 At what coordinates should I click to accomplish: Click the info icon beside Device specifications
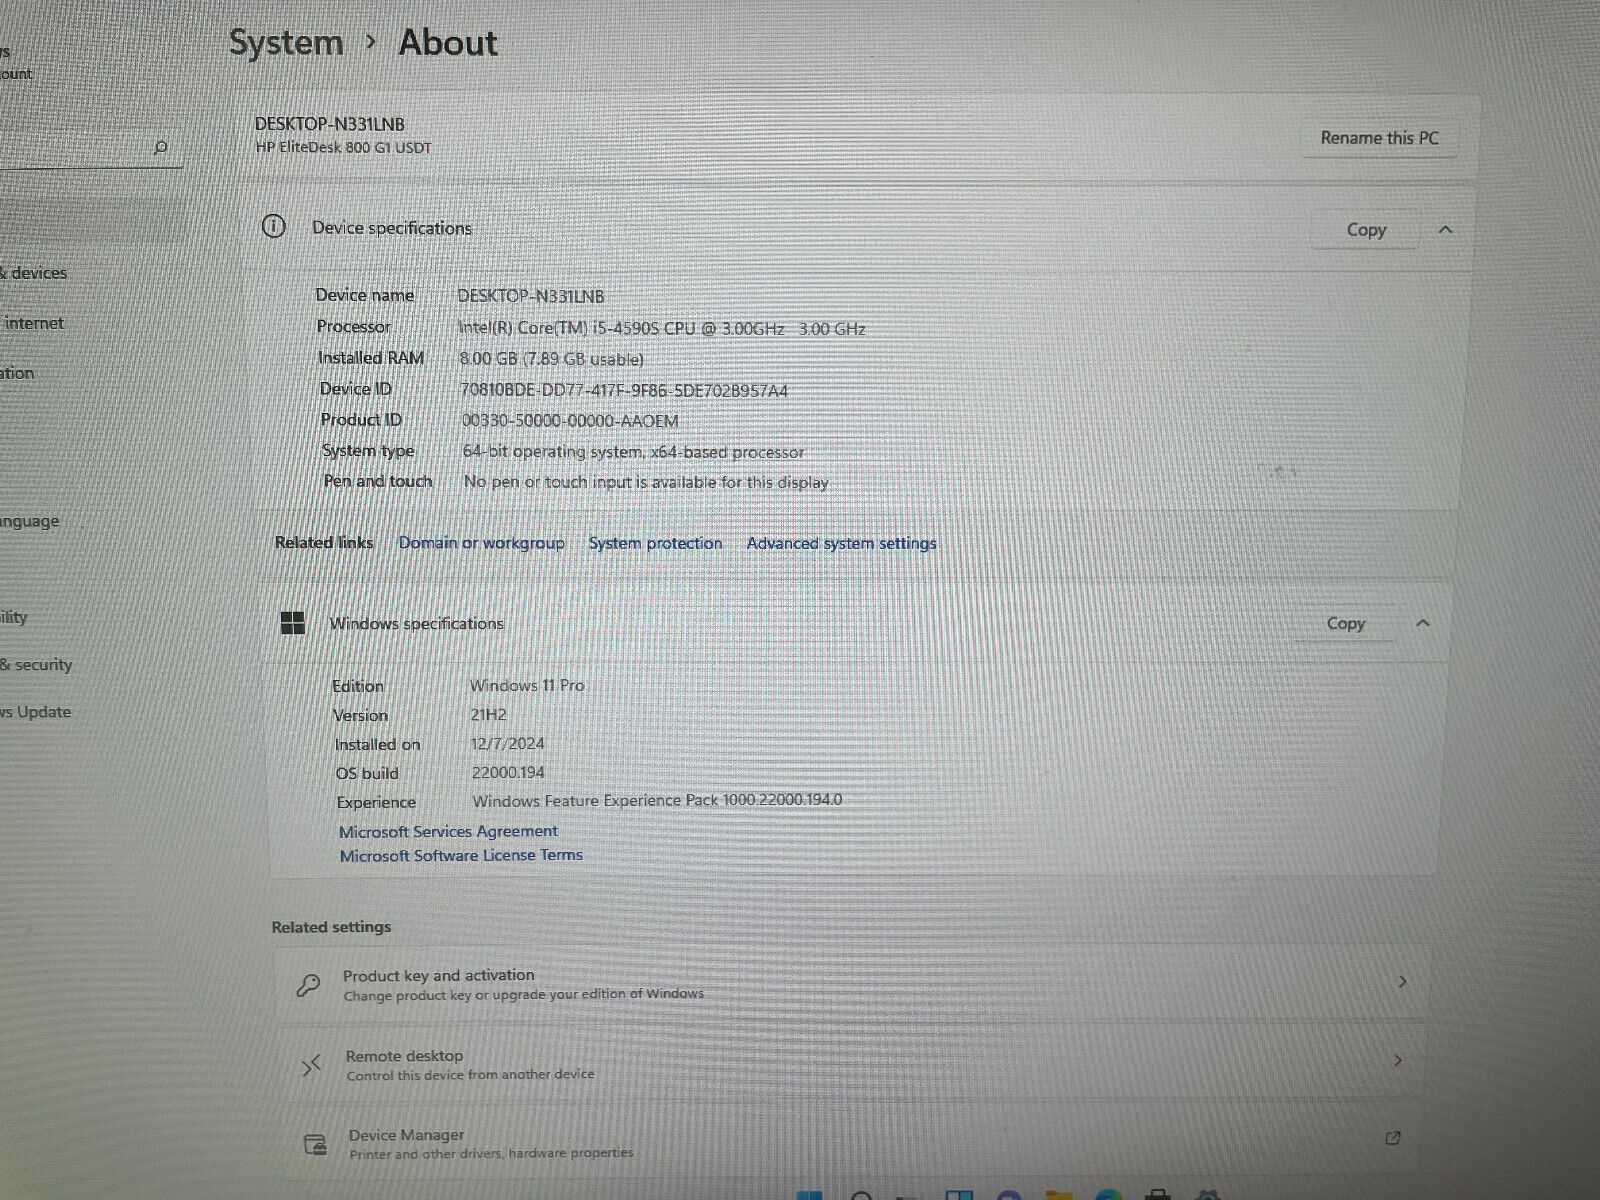(273, 226)
